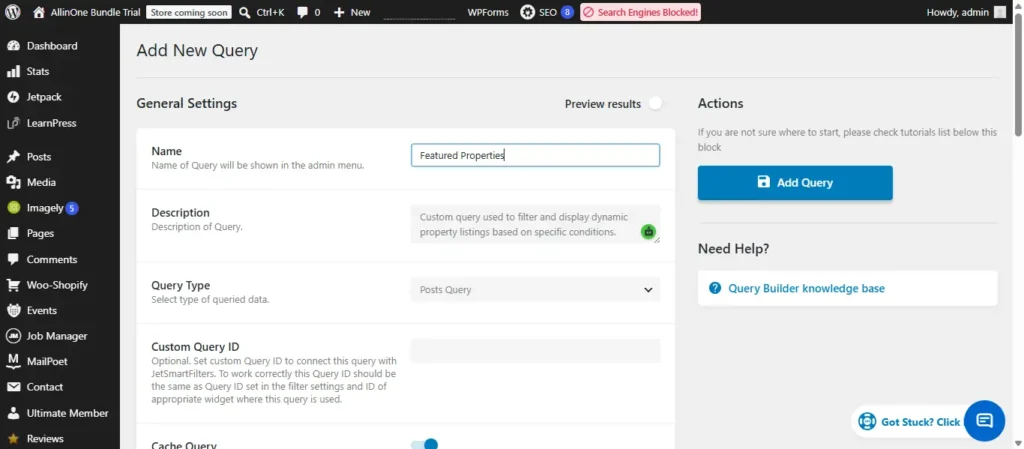Click the Posts pushpin icon
The width and height of the screenshot is (1024, 449).
(x=13, y=157)
